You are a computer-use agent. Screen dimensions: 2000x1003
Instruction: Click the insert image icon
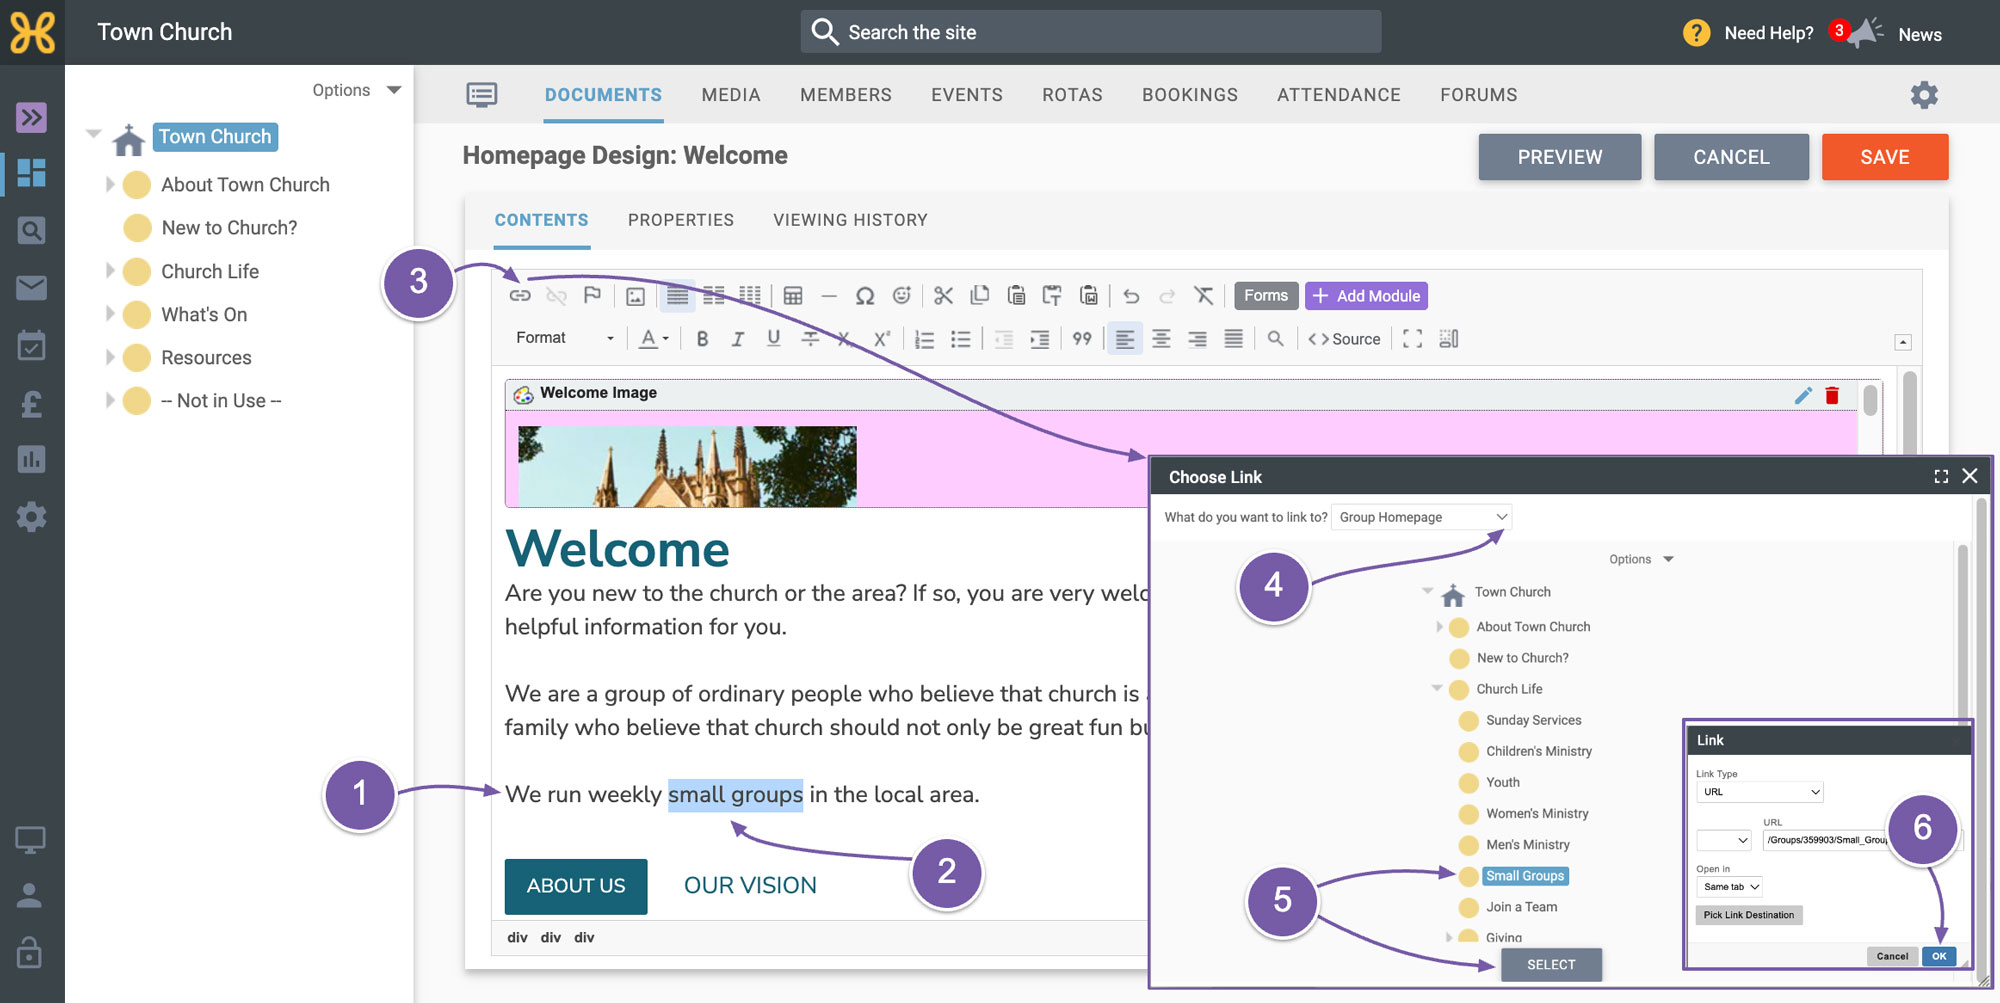635,296
